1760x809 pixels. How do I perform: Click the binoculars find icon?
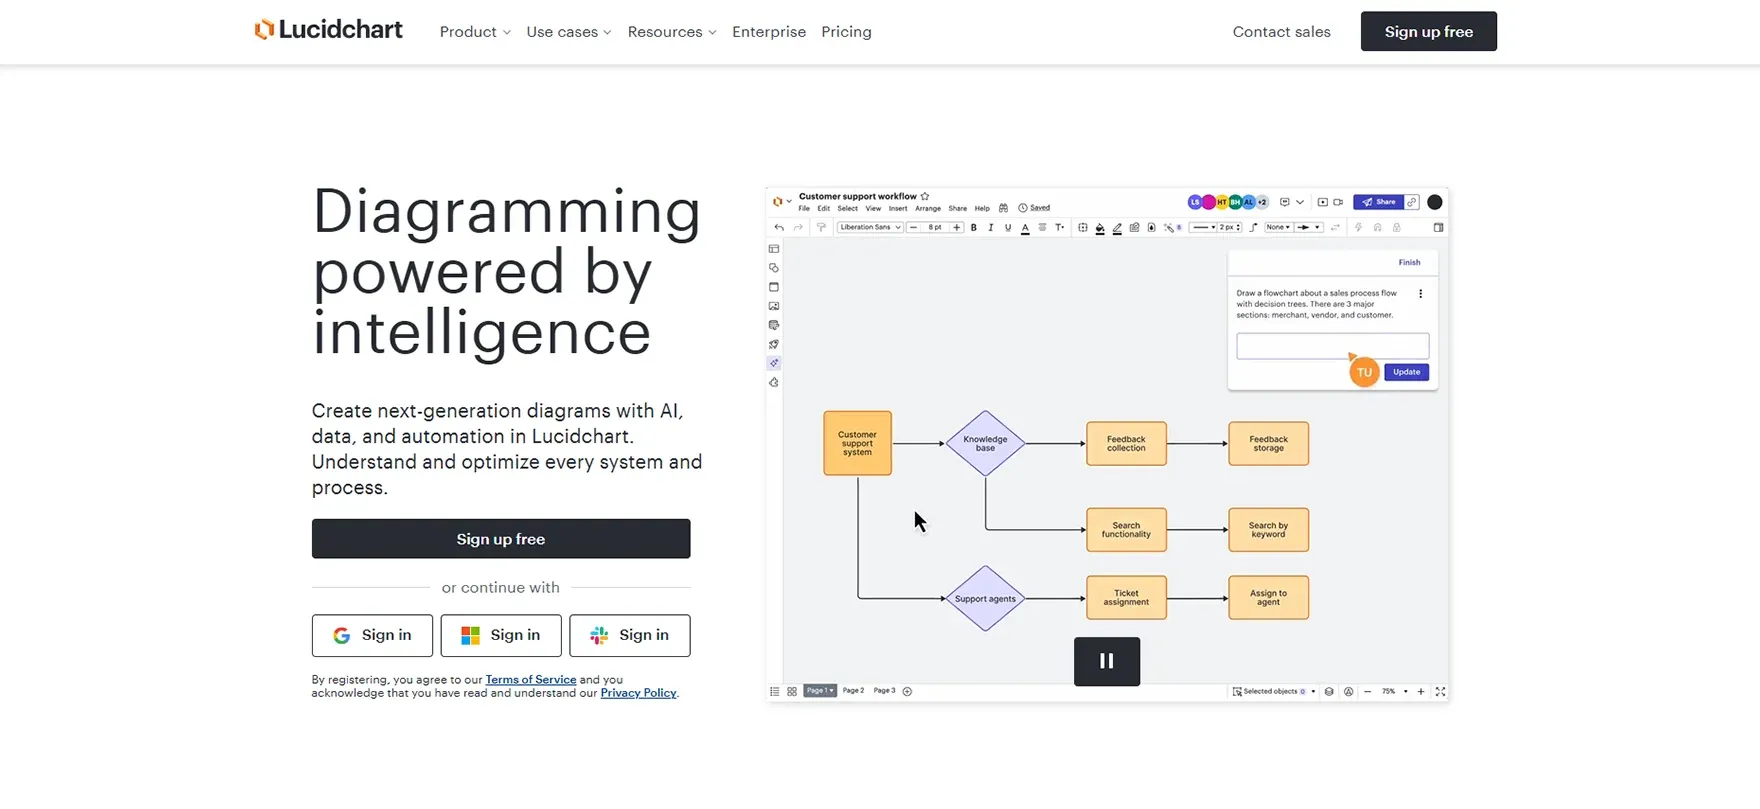(1003, 208)
